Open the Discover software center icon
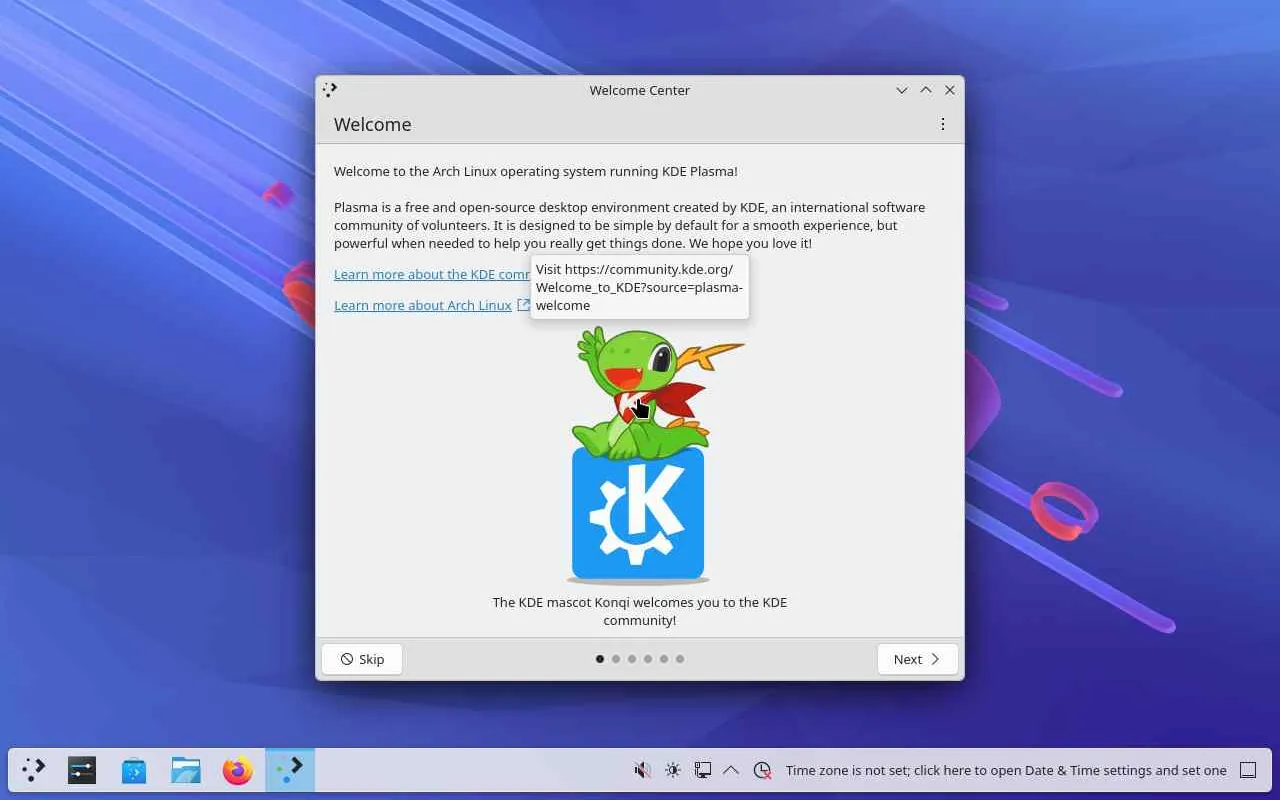 [x=134, y=770]
